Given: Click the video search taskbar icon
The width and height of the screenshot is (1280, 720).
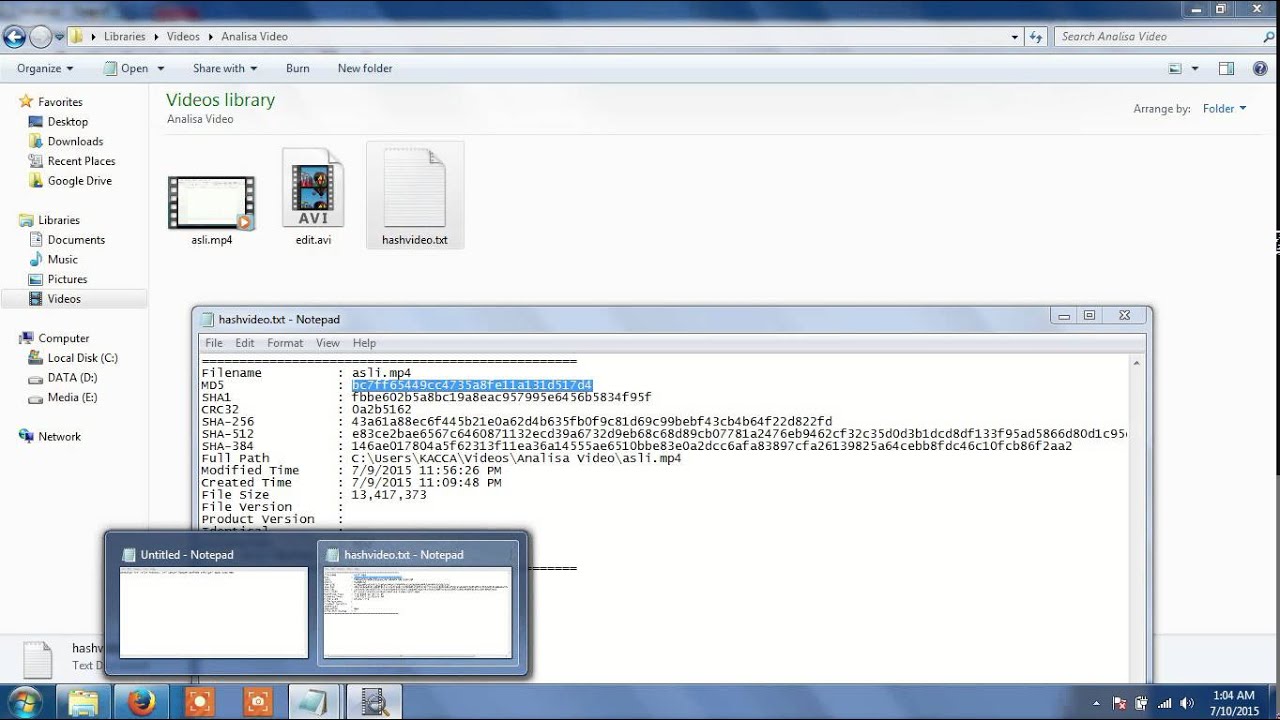Looking at the screenshot, I should click(374, 702).
